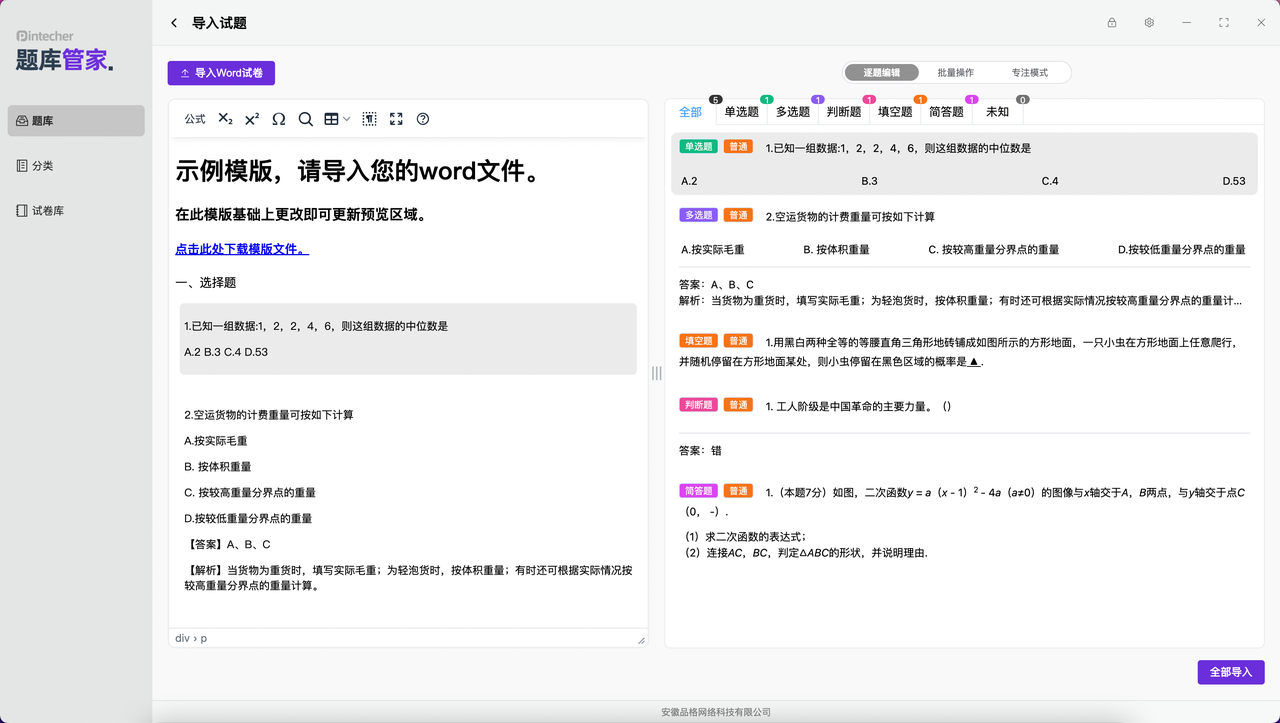Select the 逐题编辑 mode
Viewport: 1280px width, 723px height.
[x=882, y=73]
